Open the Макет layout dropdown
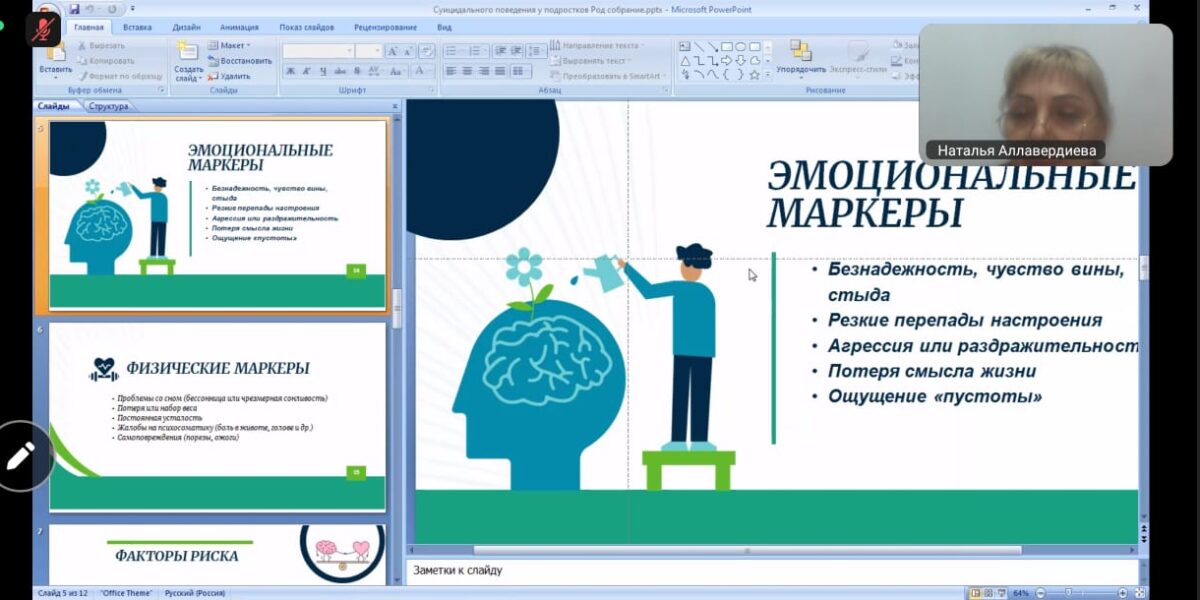Image resolution: width=1200 pixels, height=600 pixels. click(234, 46)
